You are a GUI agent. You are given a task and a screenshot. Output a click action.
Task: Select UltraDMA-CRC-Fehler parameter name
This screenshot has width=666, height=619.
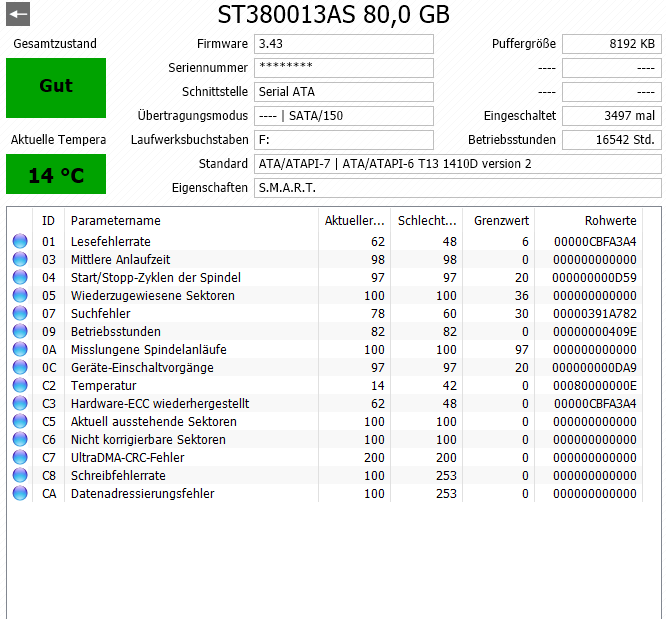[x=127, y=457]
